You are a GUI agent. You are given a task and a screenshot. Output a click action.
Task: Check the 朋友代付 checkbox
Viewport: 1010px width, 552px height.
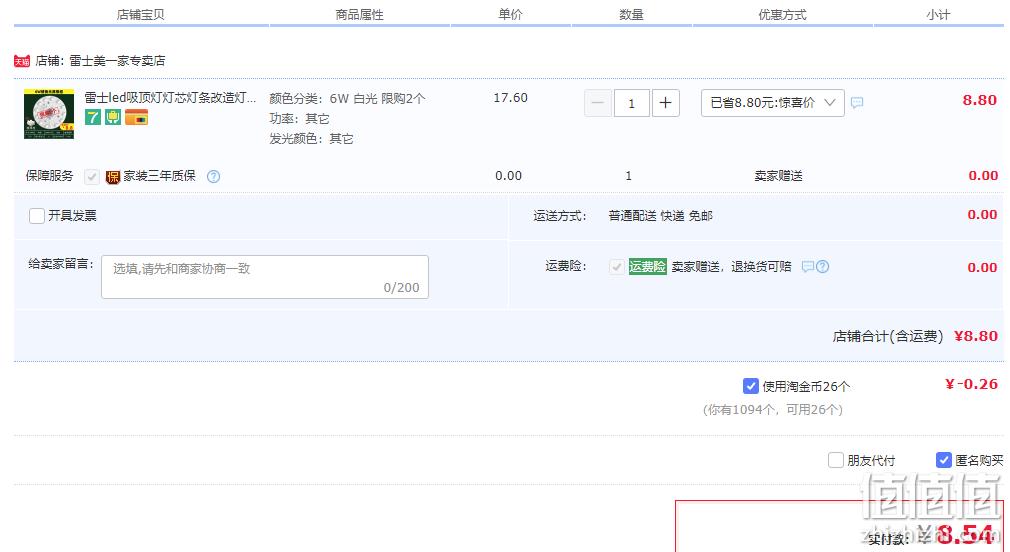point(835,460)
